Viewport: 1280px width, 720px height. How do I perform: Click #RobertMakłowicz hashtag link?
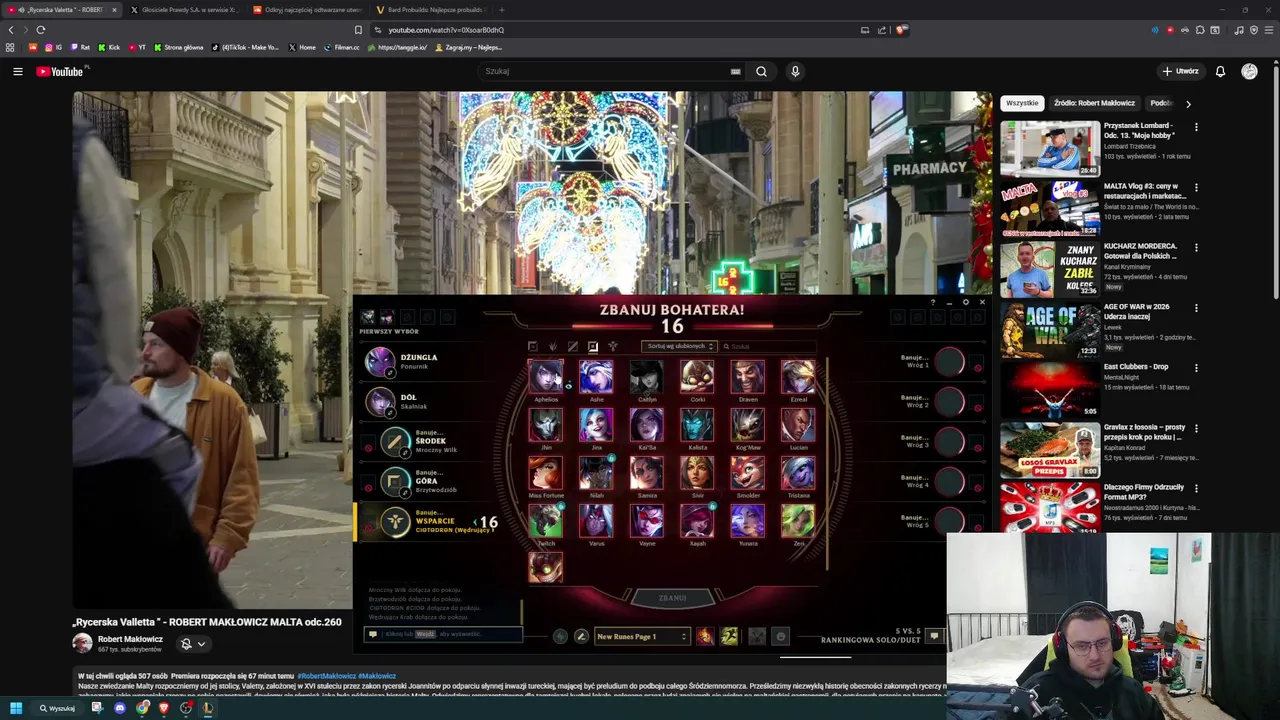click(x=326, y=676)
